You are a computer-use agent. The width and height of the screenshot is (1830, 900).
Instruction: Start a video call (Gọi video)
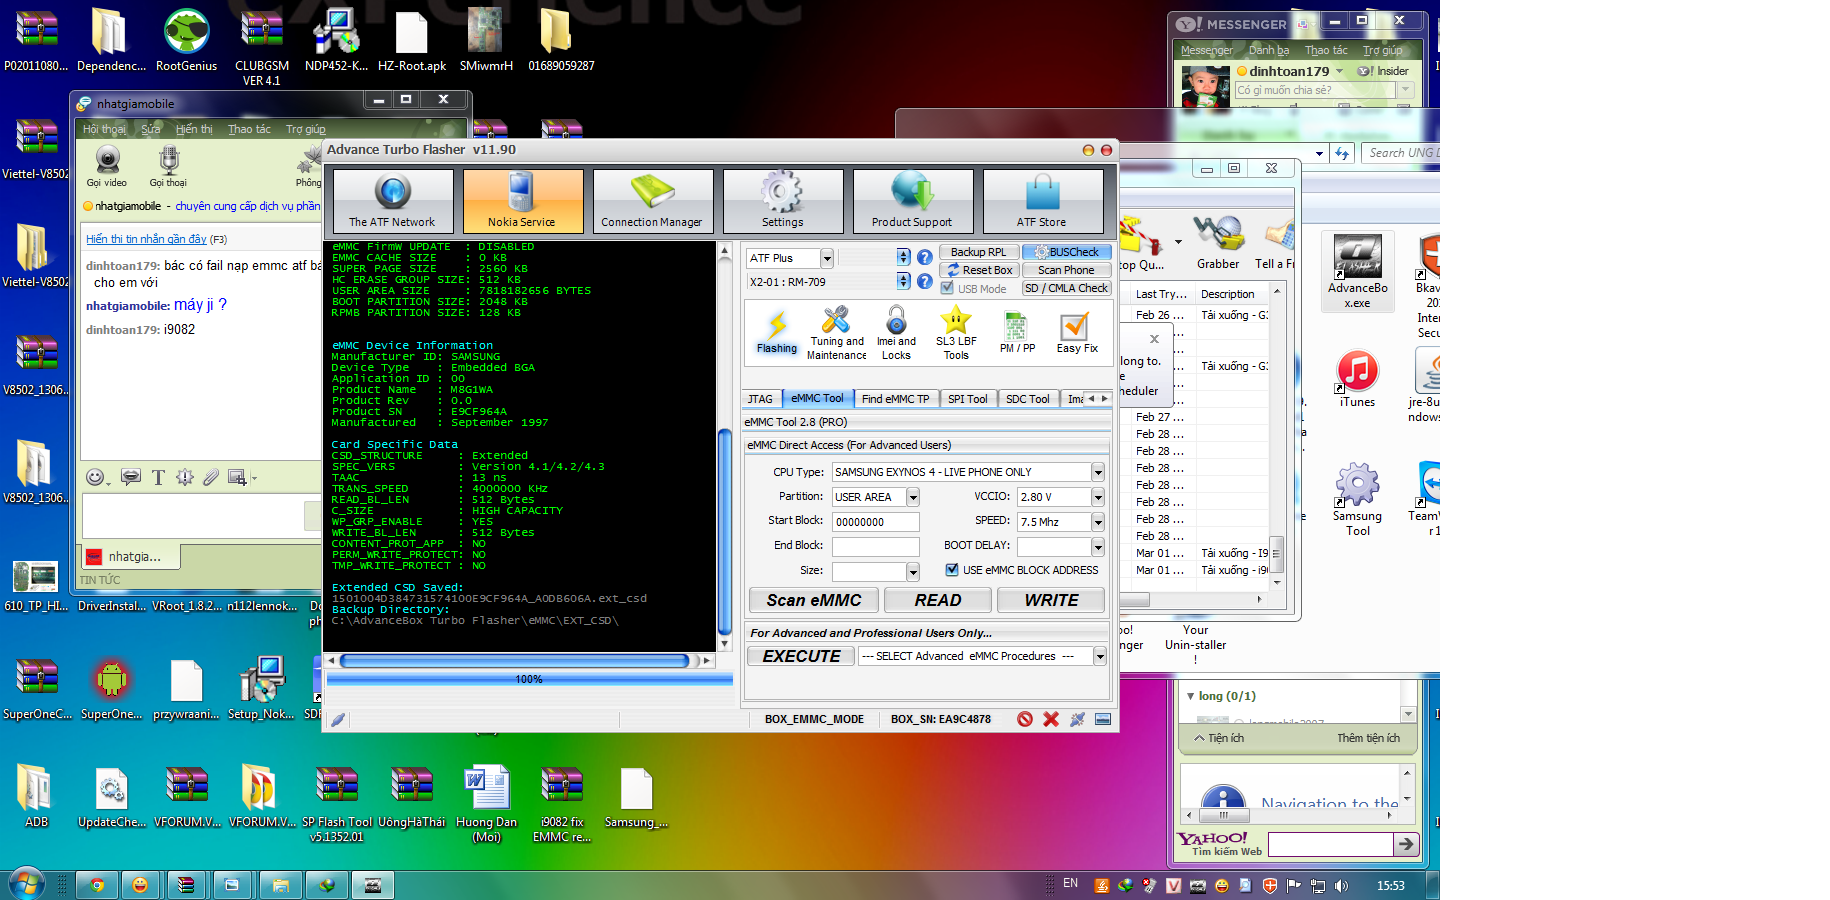107,166
